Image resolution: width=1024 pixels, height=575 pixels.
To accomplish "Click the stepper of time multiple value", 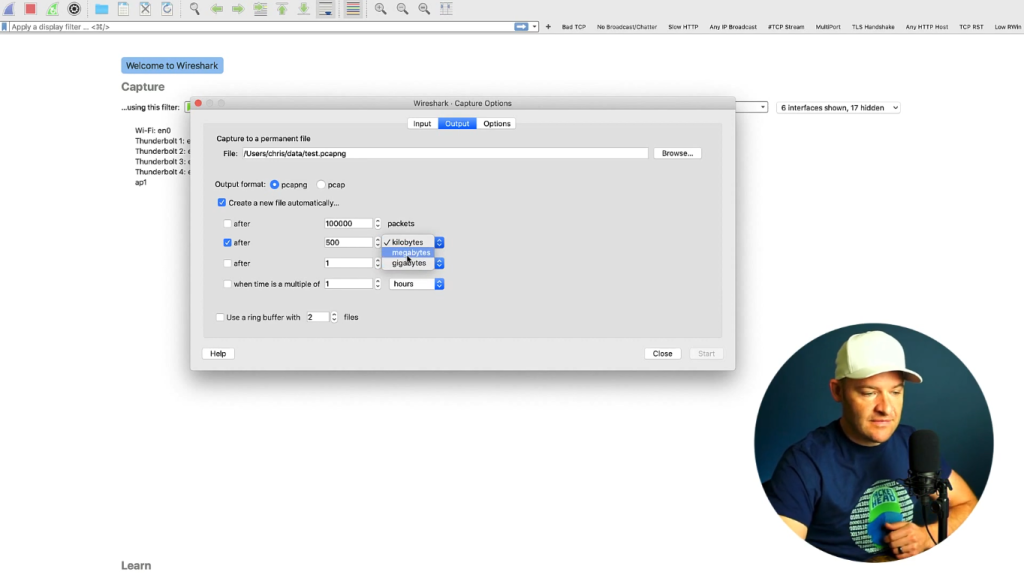I will pos(377,284).
